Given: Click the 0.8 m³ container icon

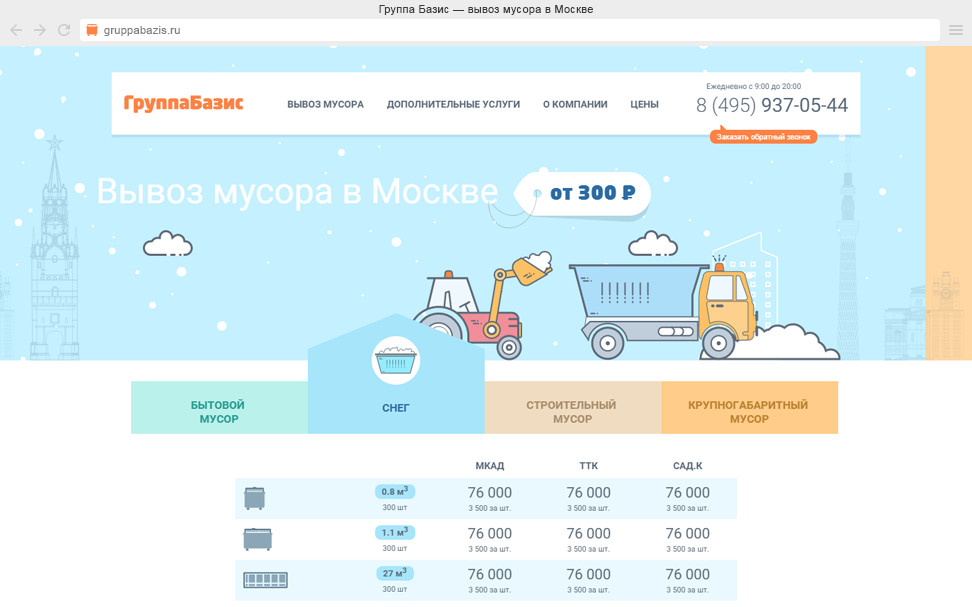Looking at the screenshot, I should coord(255,497).
